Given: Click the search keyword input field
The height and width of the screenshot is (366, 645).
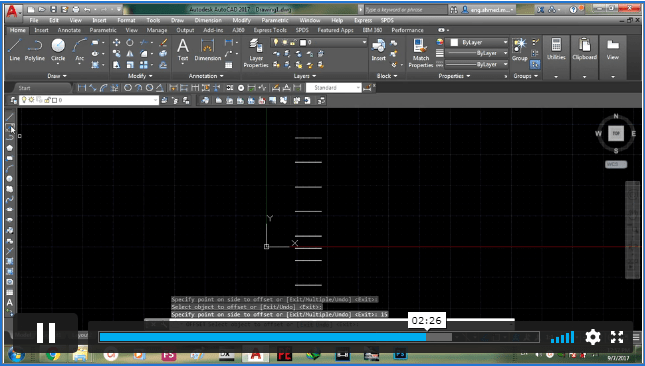Looking at the screenshot, I should 405,9.
